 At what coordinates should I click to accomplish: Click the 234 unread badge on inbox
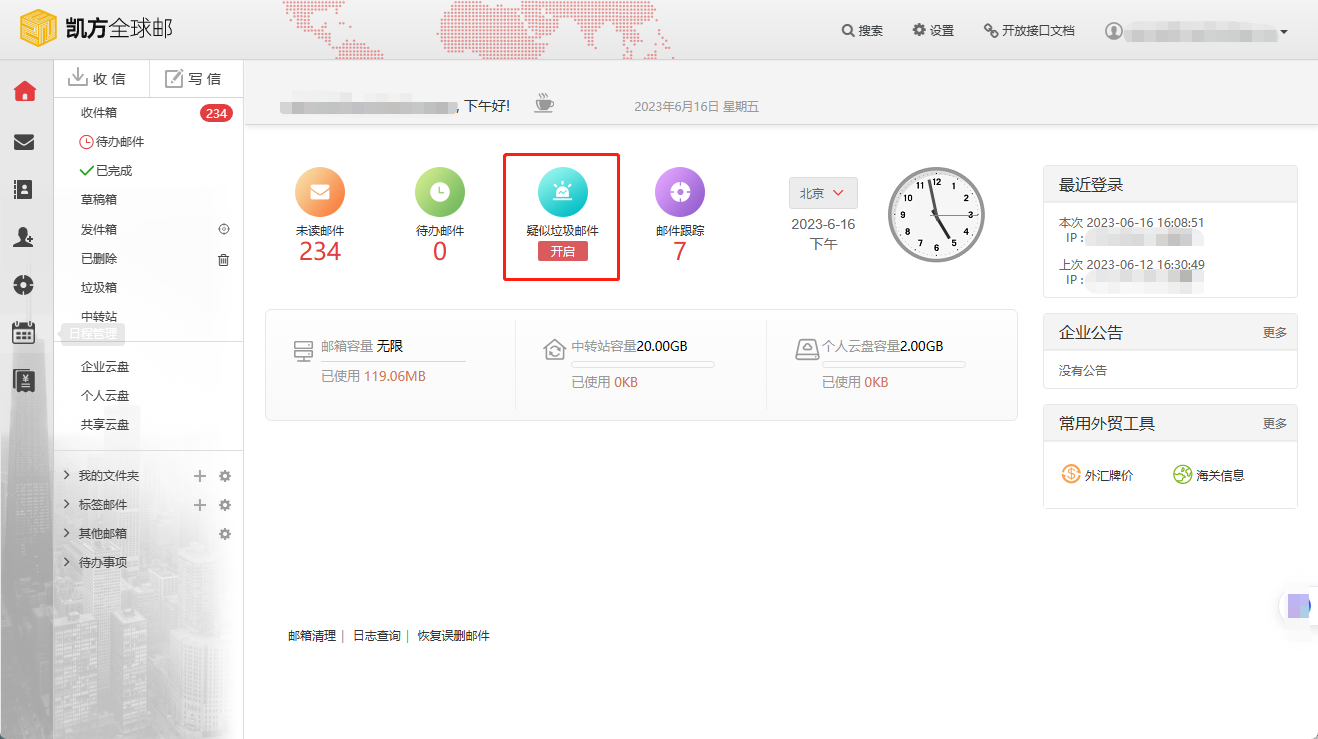point(216,113)
